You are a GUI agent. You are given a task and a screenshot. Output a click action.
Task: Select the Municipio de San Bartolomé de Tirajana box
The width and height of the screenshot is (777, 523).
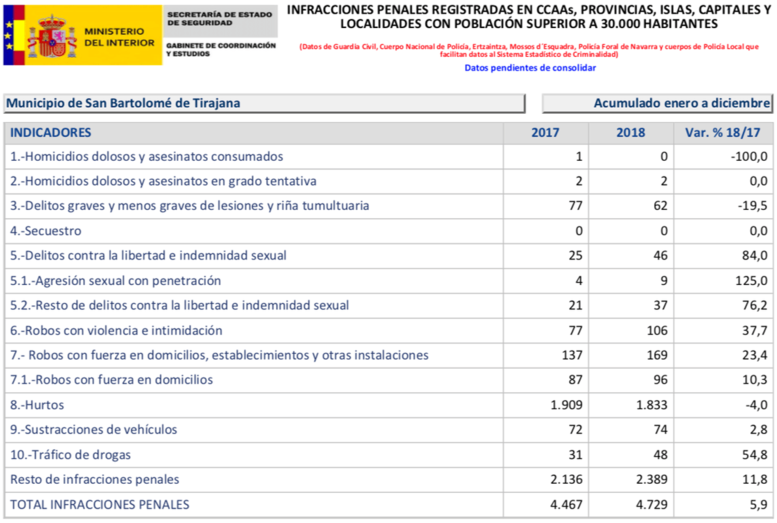click(x=262, y=103)
